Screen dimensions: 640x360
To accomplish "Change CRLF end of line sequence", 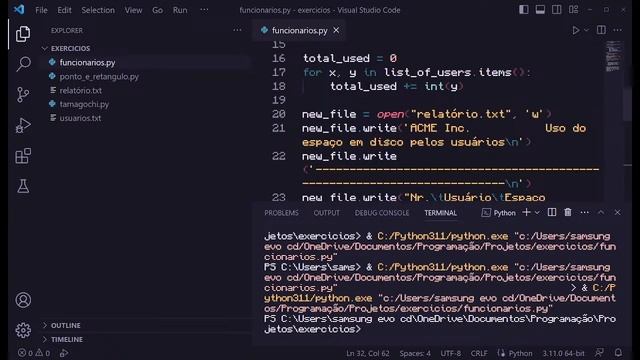I will click(x=479, y=353).
